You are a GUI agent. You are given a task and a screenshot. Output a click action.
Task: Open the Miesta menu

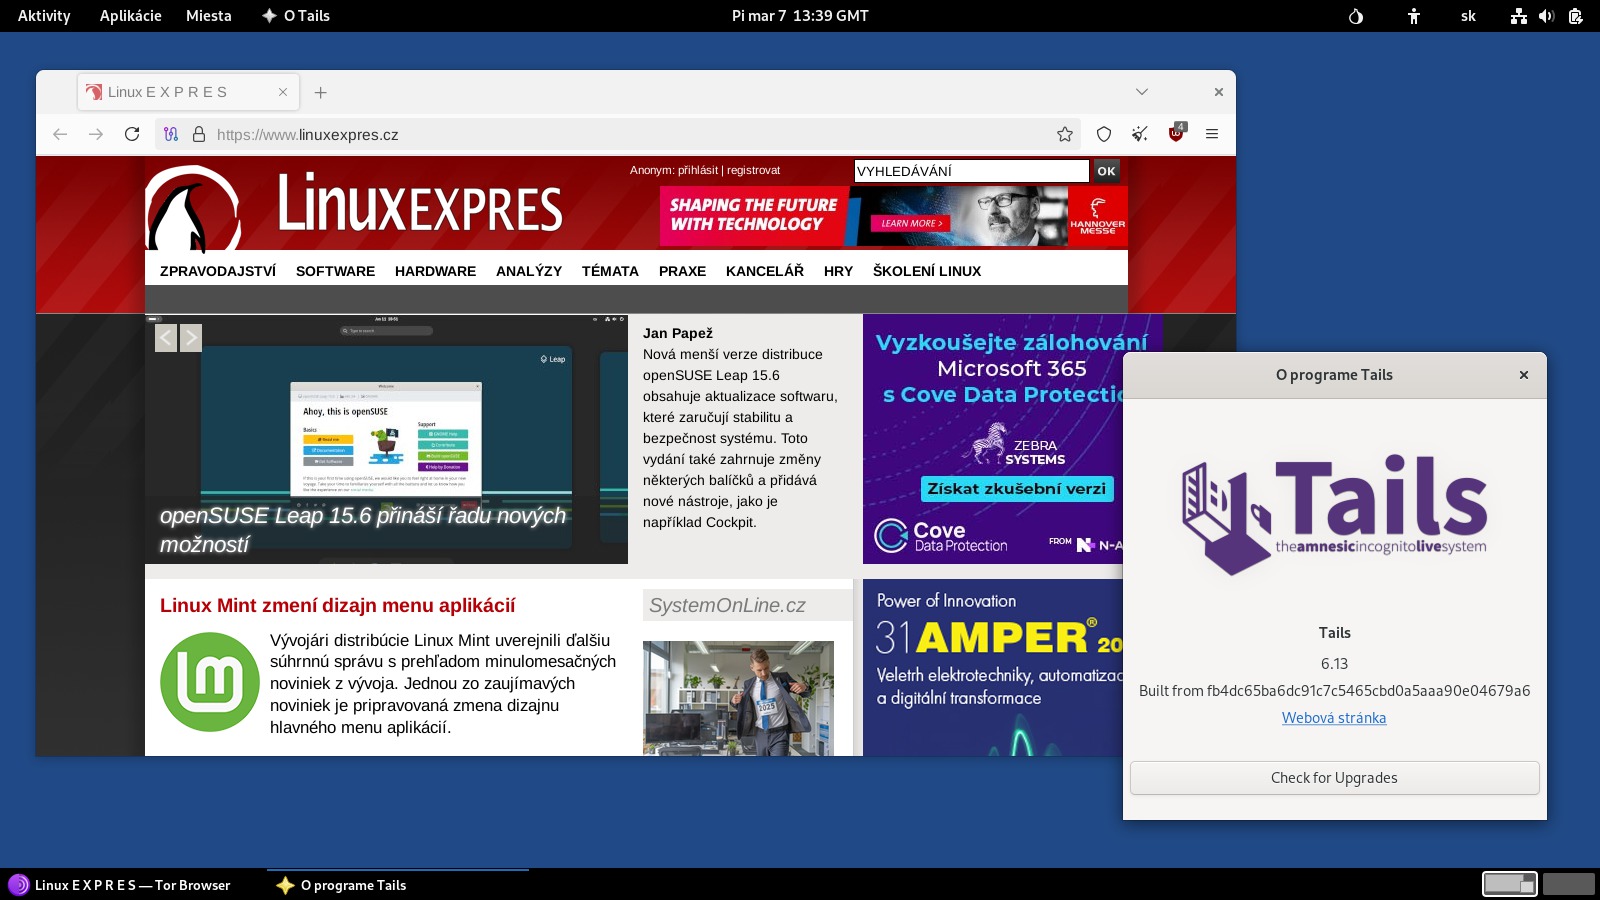[x=208, y=16]
